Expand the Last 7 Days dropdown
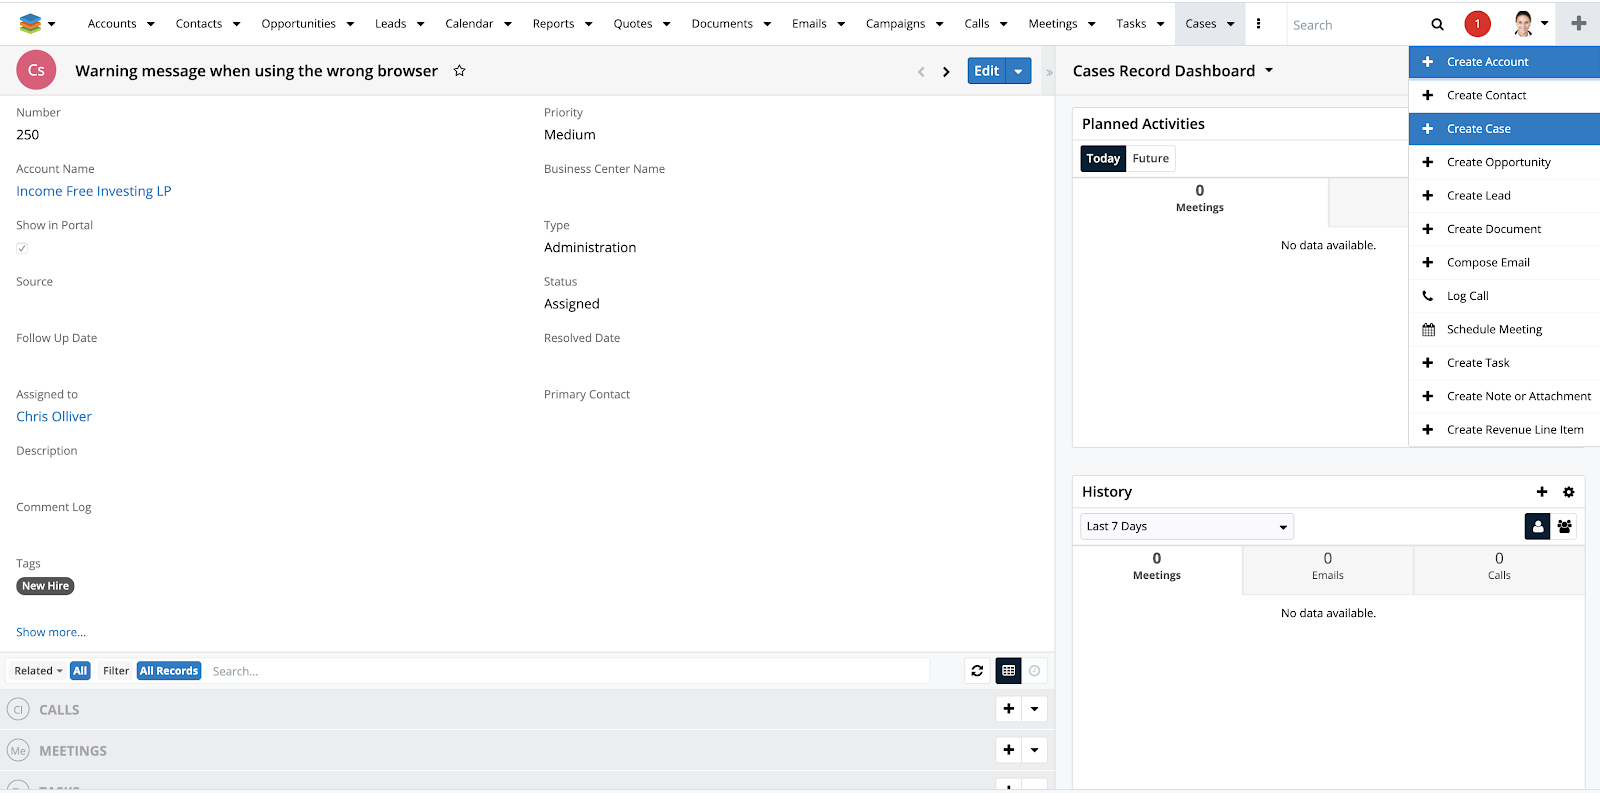 coord(1186,527)
